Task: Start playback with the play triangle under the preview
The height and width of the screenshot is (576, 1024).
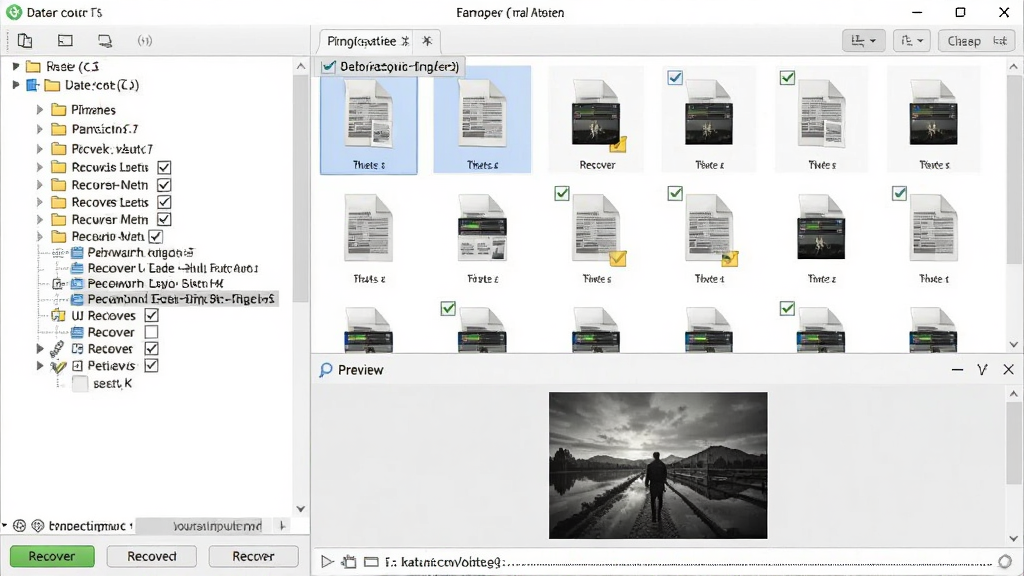Action: (327, 561)
